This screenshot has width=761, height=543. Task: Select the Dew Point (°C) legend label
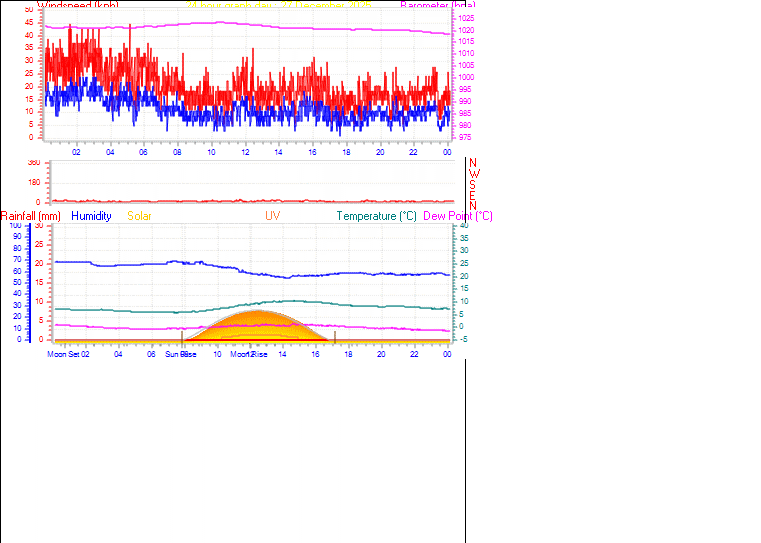pyautogui.click(x=458, y=216)
